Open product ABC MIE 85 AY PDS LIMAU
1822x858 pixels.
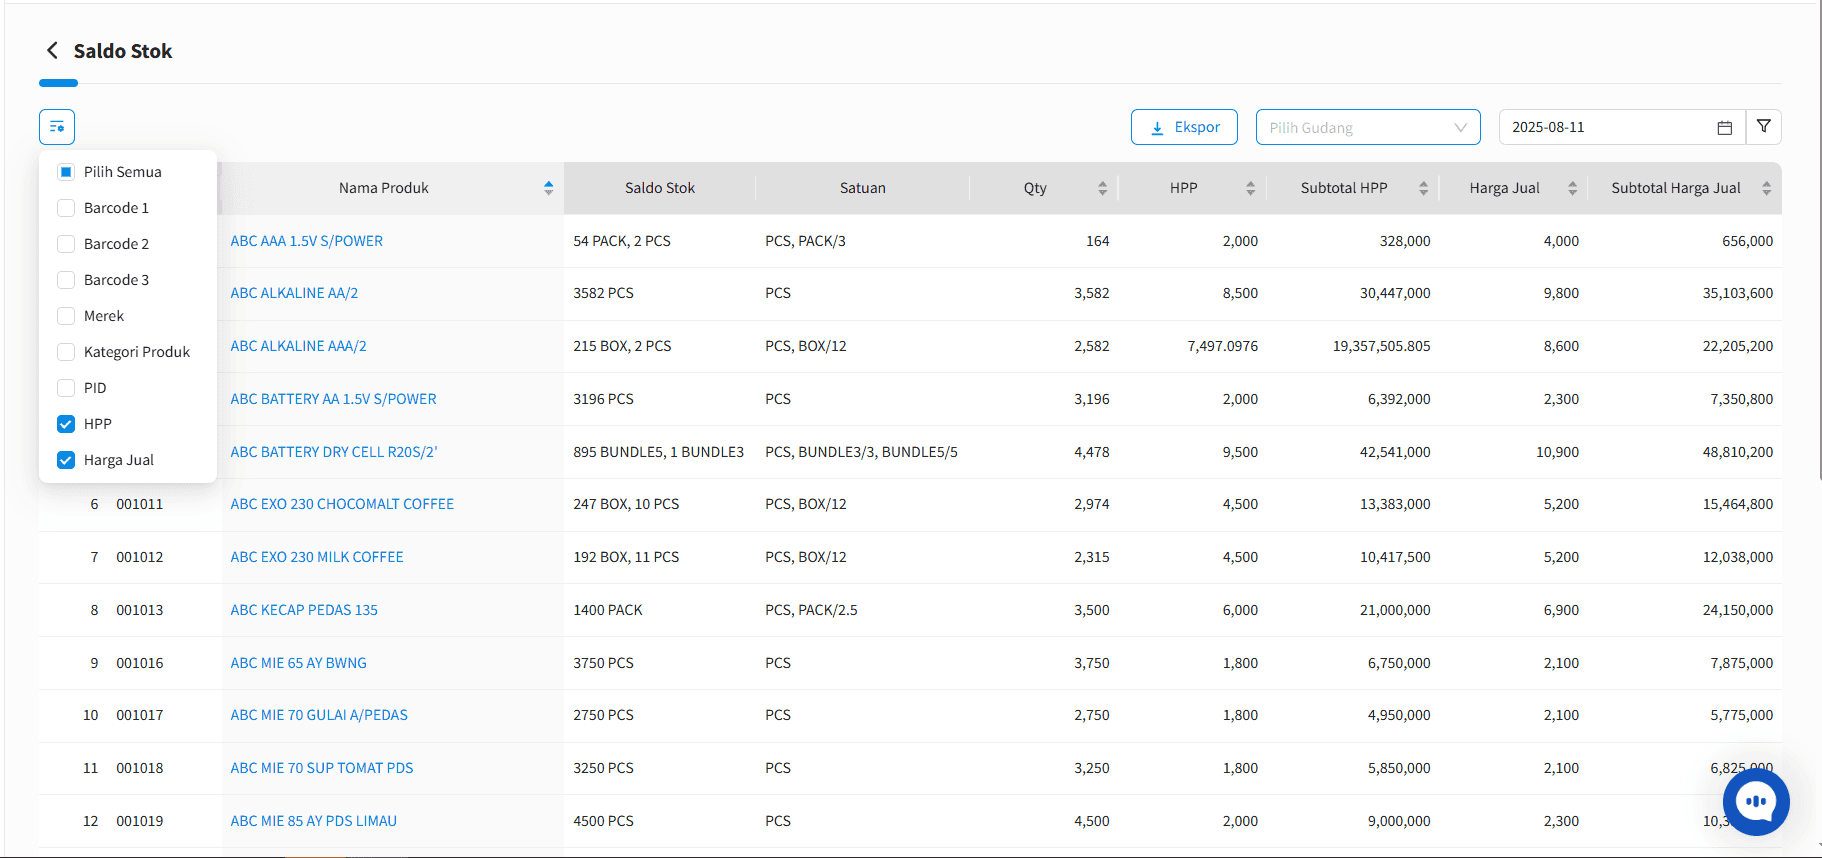click(313, 821)
